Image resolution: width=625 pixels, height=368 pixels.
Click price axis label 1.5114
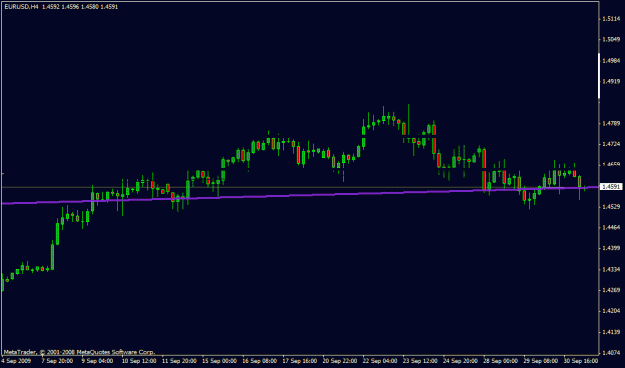click(x=611, y=19)
